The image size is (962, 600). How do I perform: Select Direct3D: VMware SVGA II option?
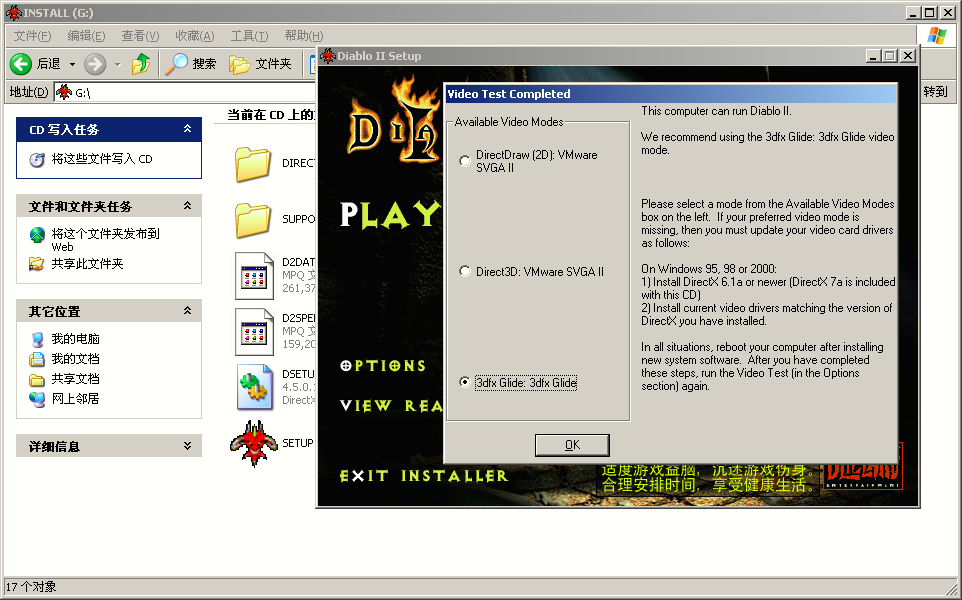pyautogui.click(x=465, y=271)
